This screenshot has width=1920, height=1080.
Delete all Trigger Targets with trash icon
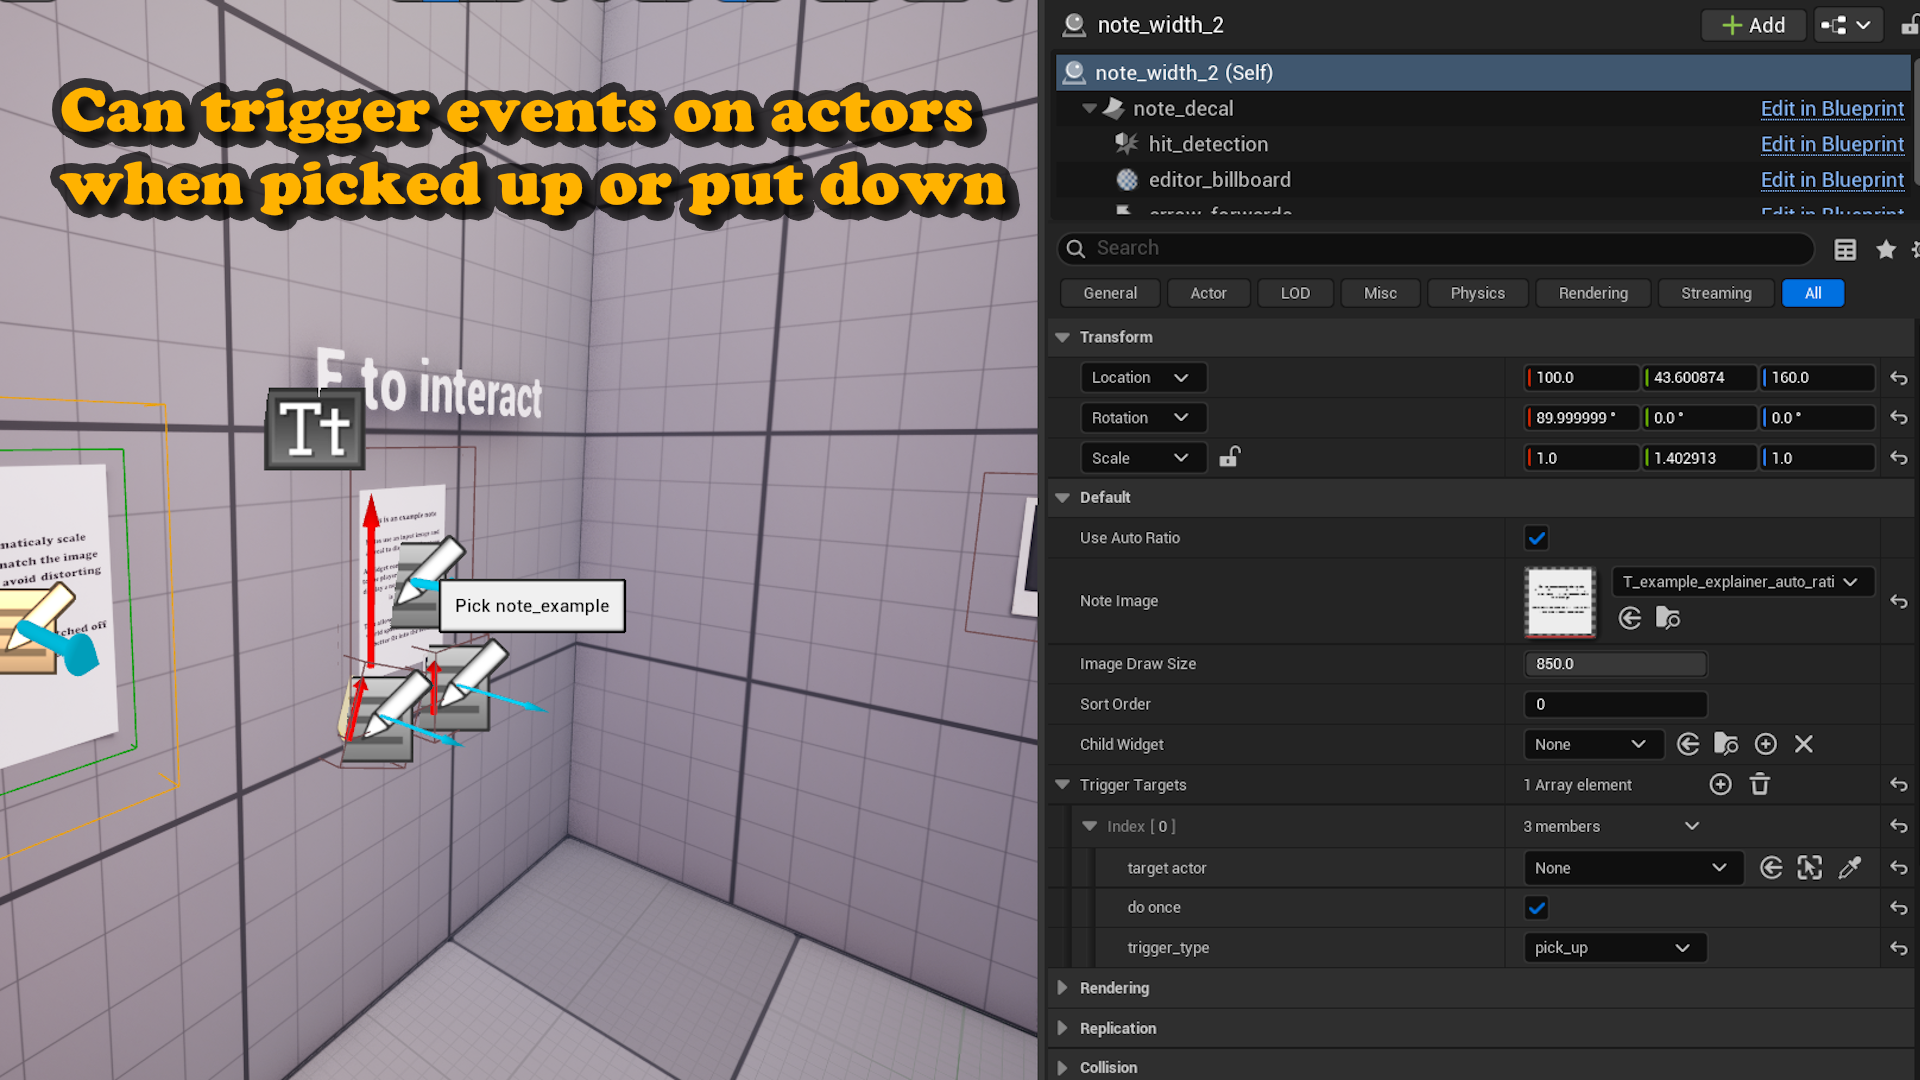pyautogui.click(x=1760, y=785)
